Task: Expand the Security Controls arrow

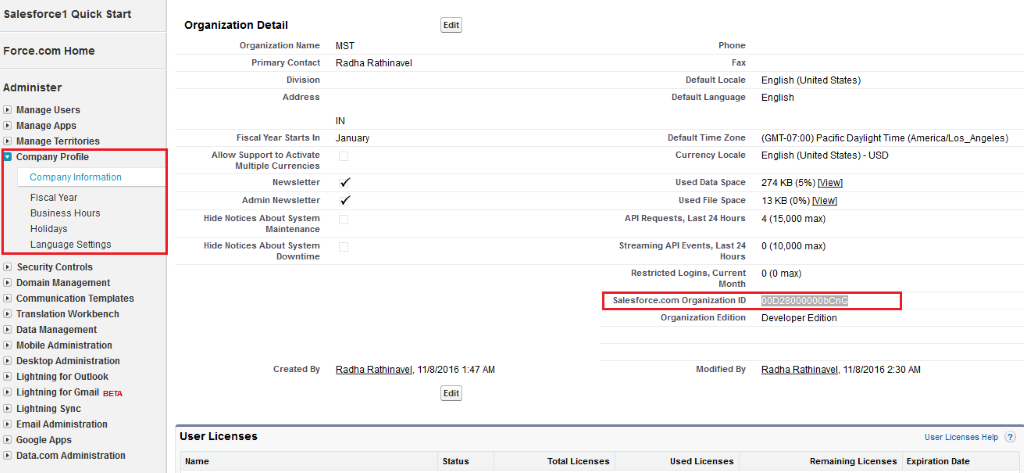Action: point(8,267)
